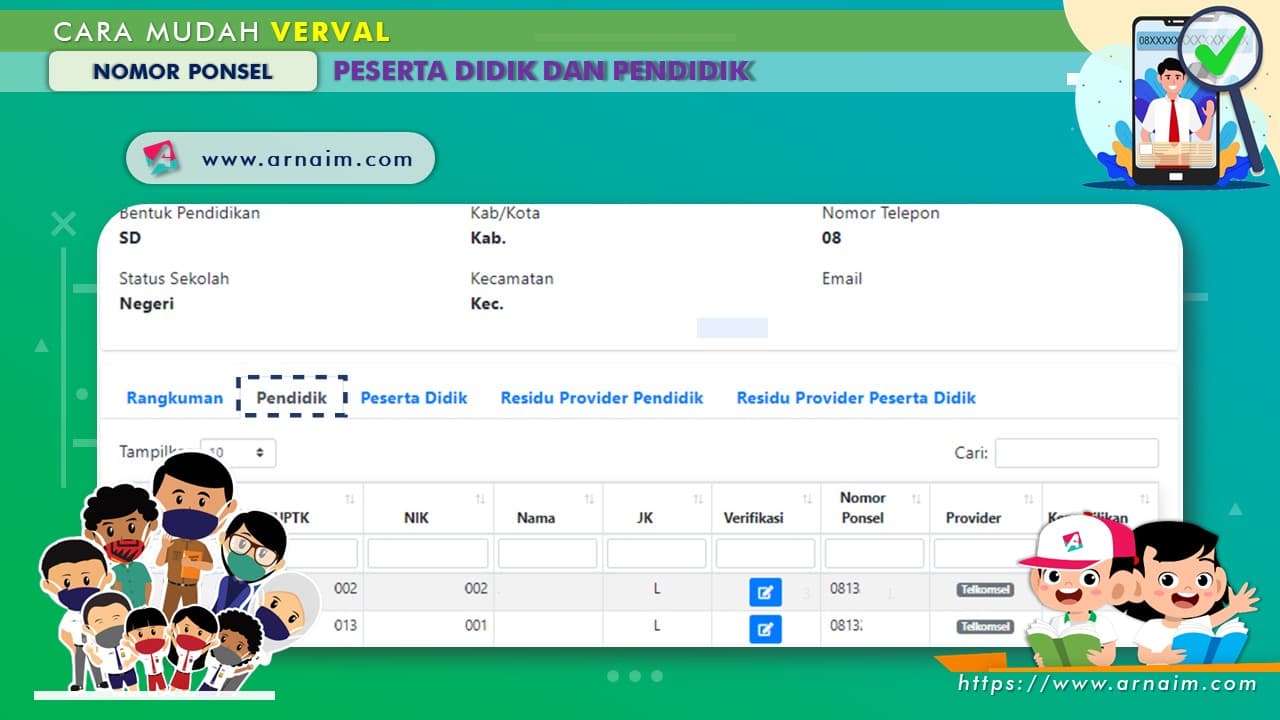Click the Nomor Ponsel column header
The width and height of the screenshot is (1280, 720).
click(x=875, y=509)
